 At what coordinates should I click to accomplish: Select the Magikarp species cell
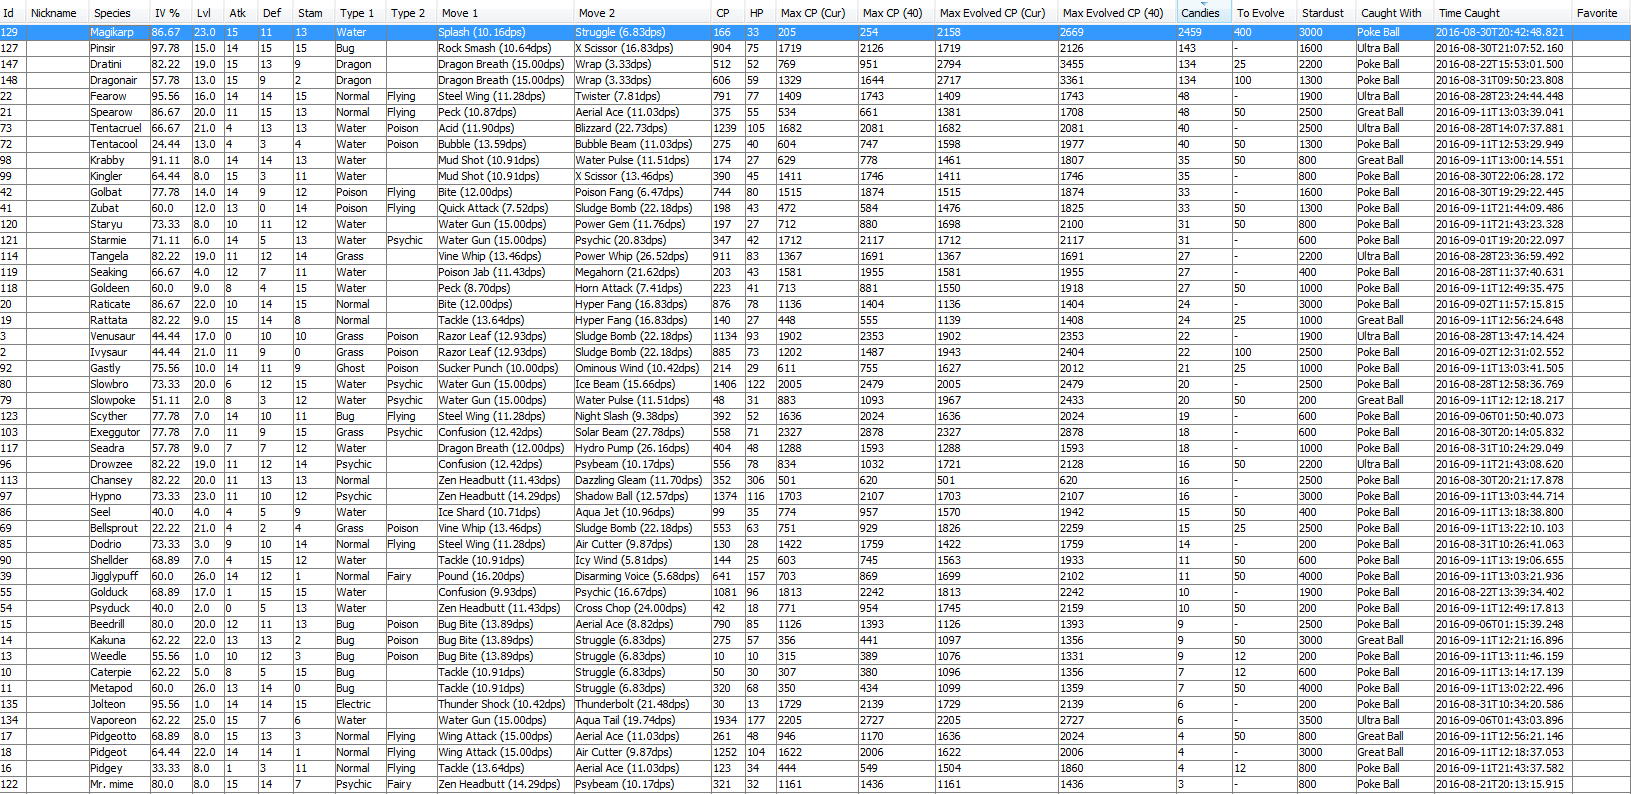118,32
